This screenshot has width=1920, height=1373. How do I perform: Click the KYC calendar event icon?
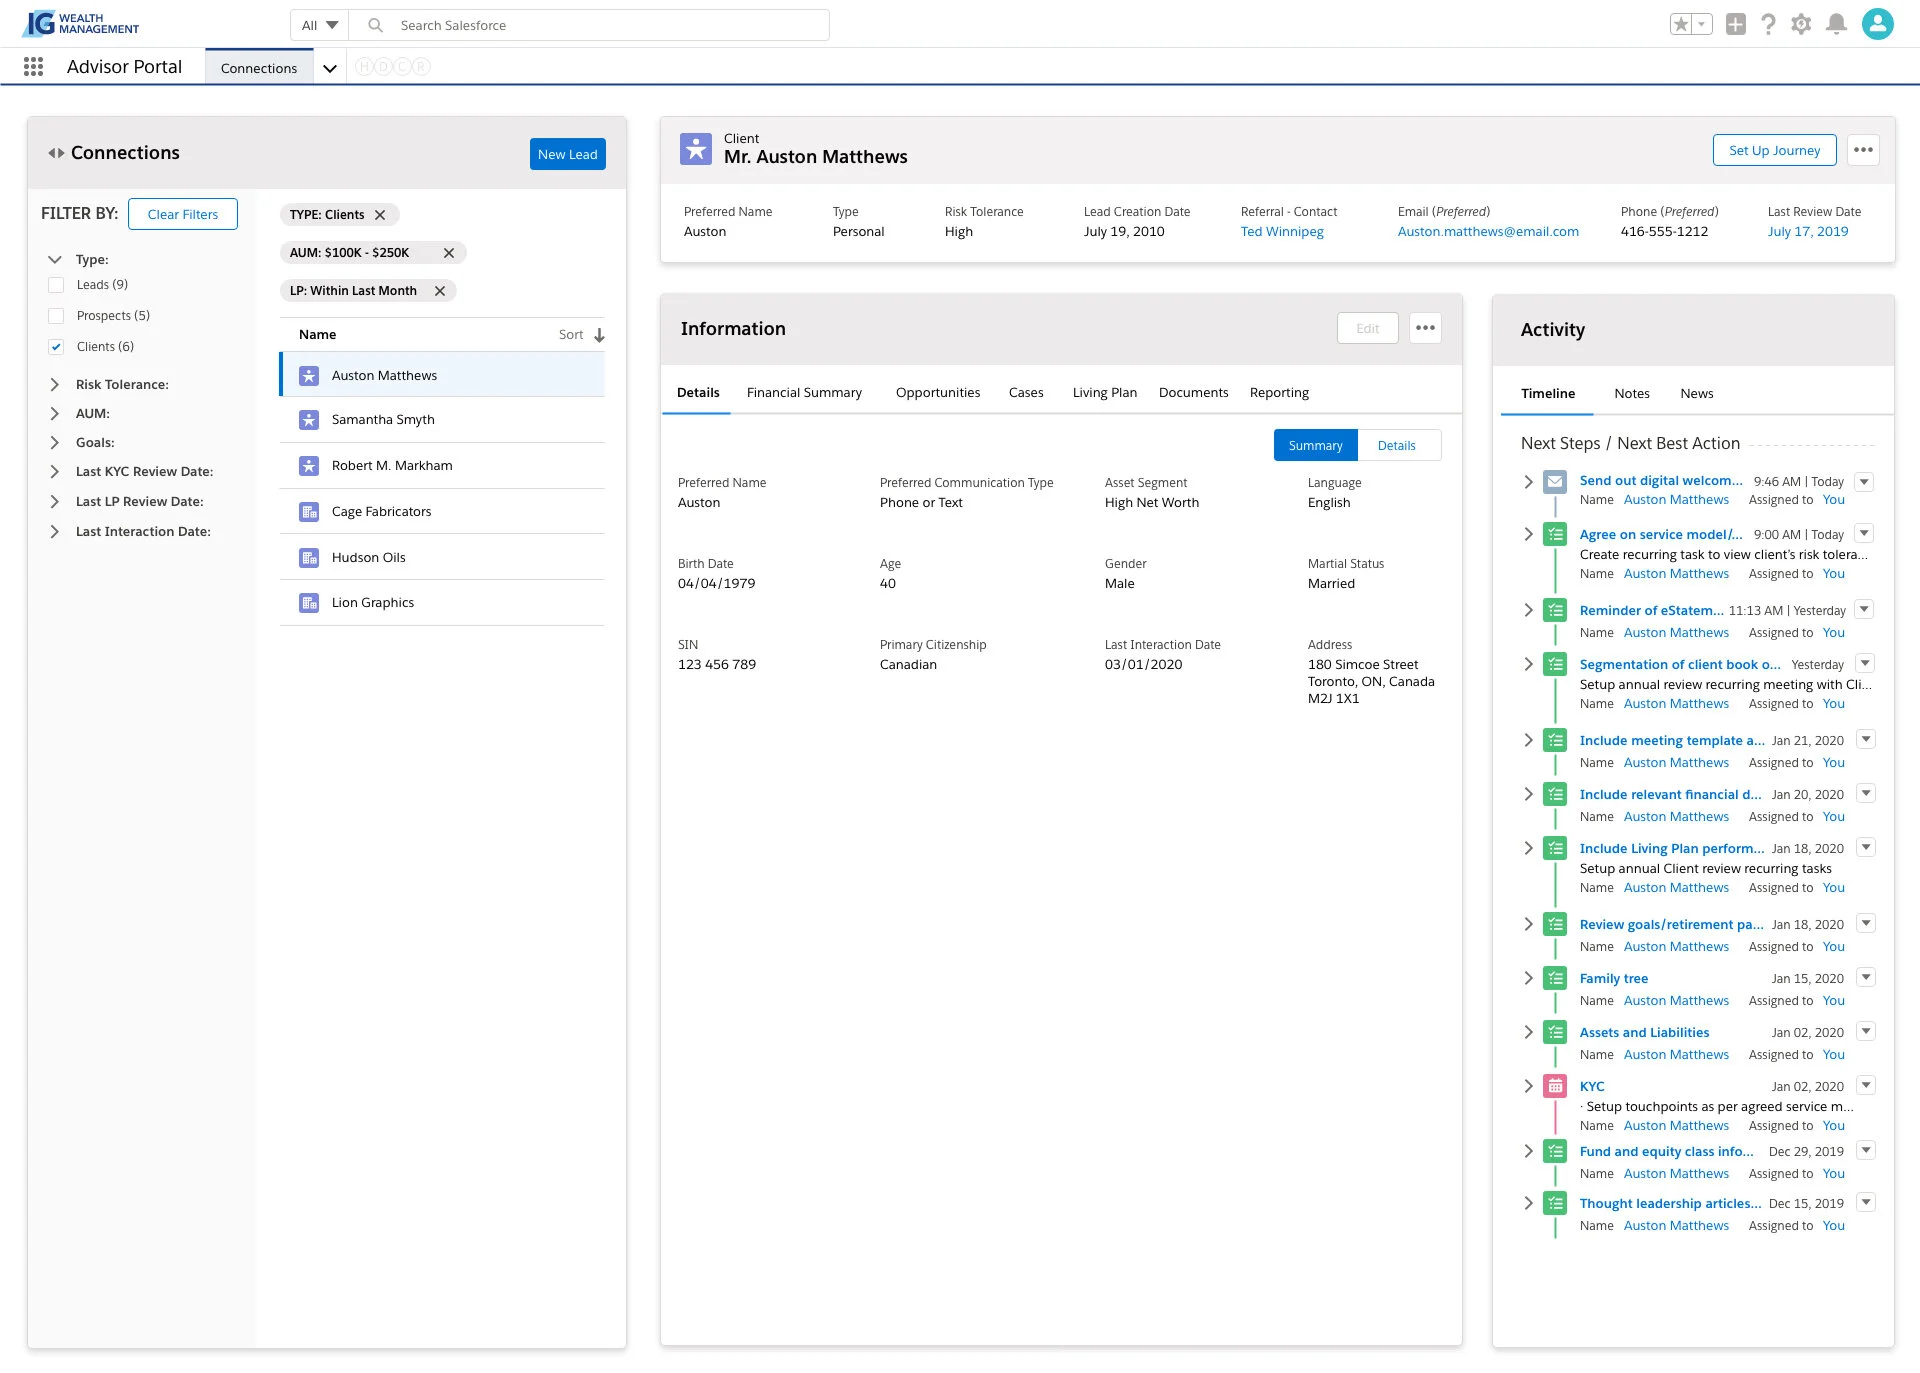click(x=1555, y=1086)
